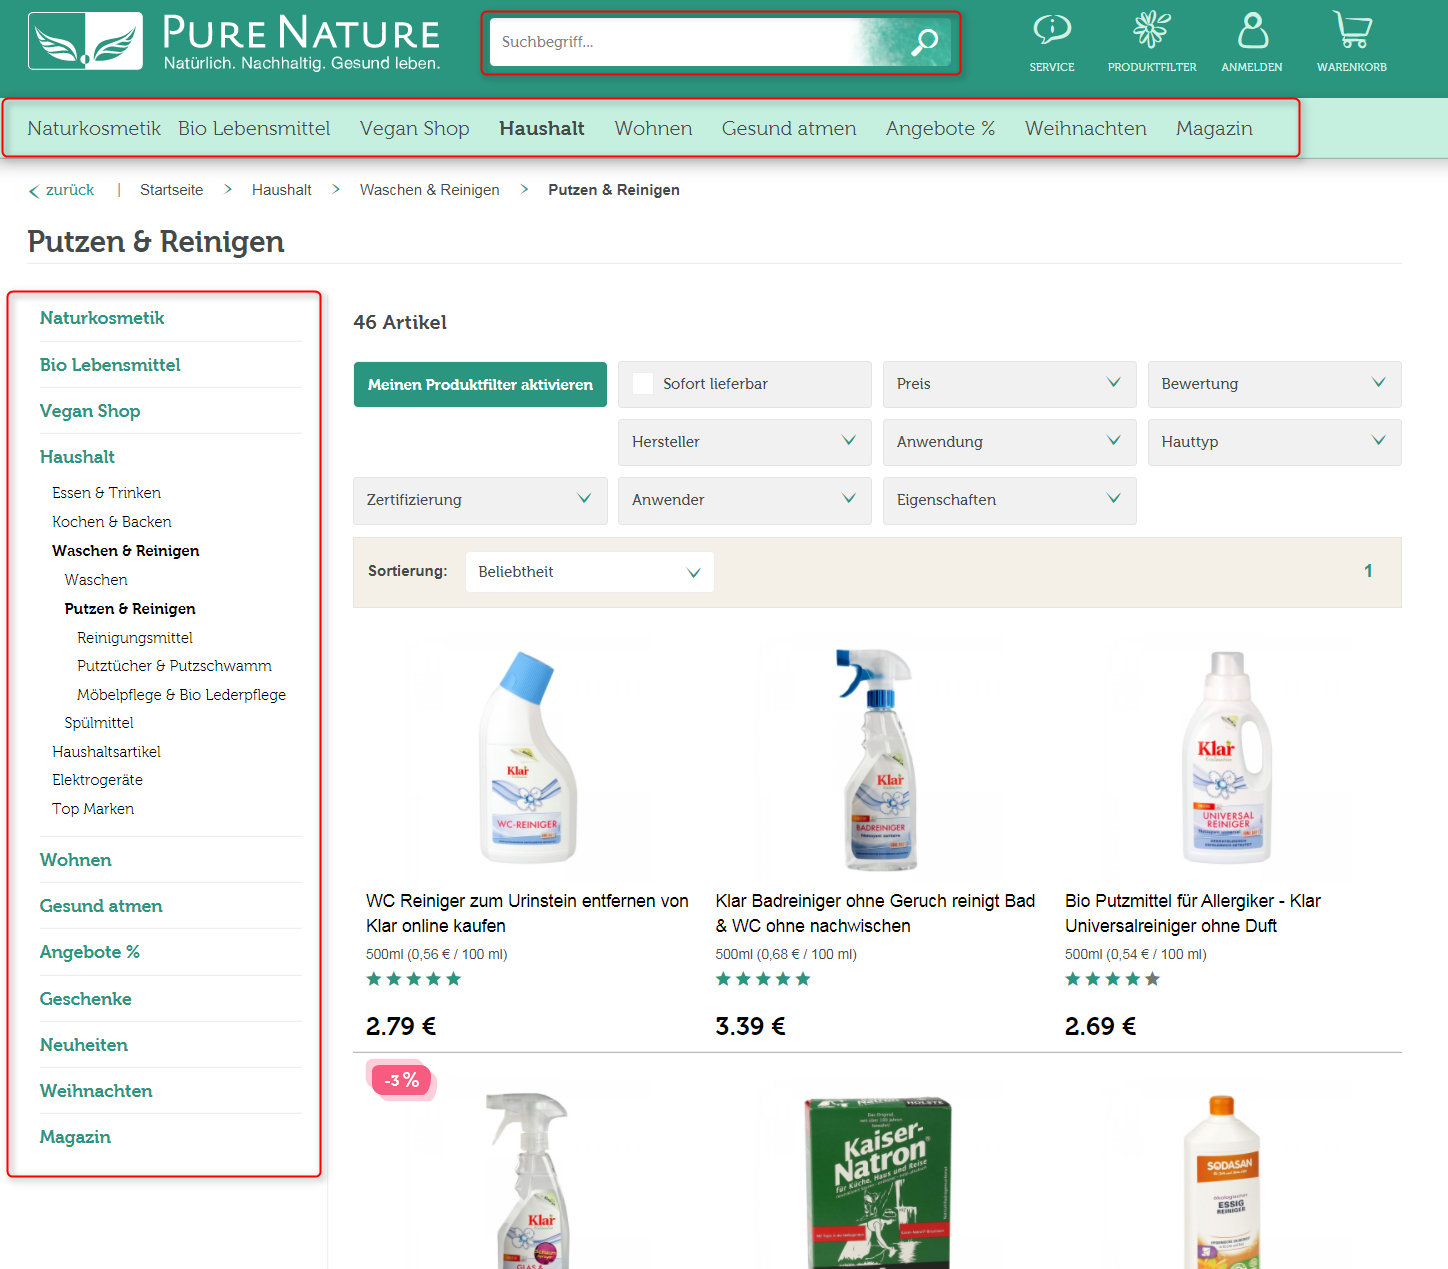Click the -3% discount badge
This screenshot has width=1448, height=1269.
click(401, 1080)
